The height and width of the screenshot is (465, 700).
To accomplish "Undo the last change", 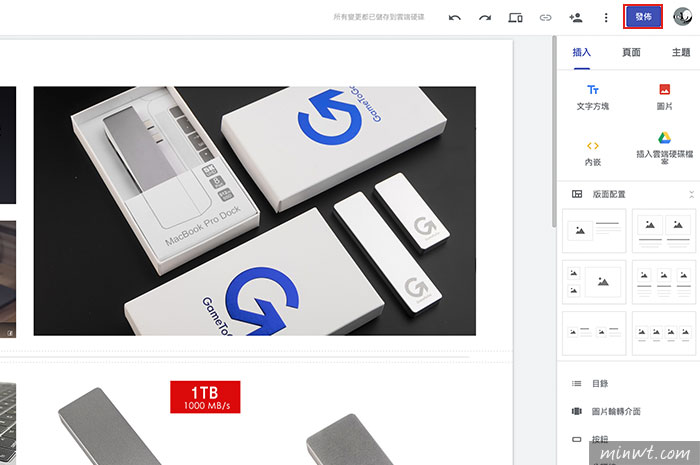I will [454, 18].
